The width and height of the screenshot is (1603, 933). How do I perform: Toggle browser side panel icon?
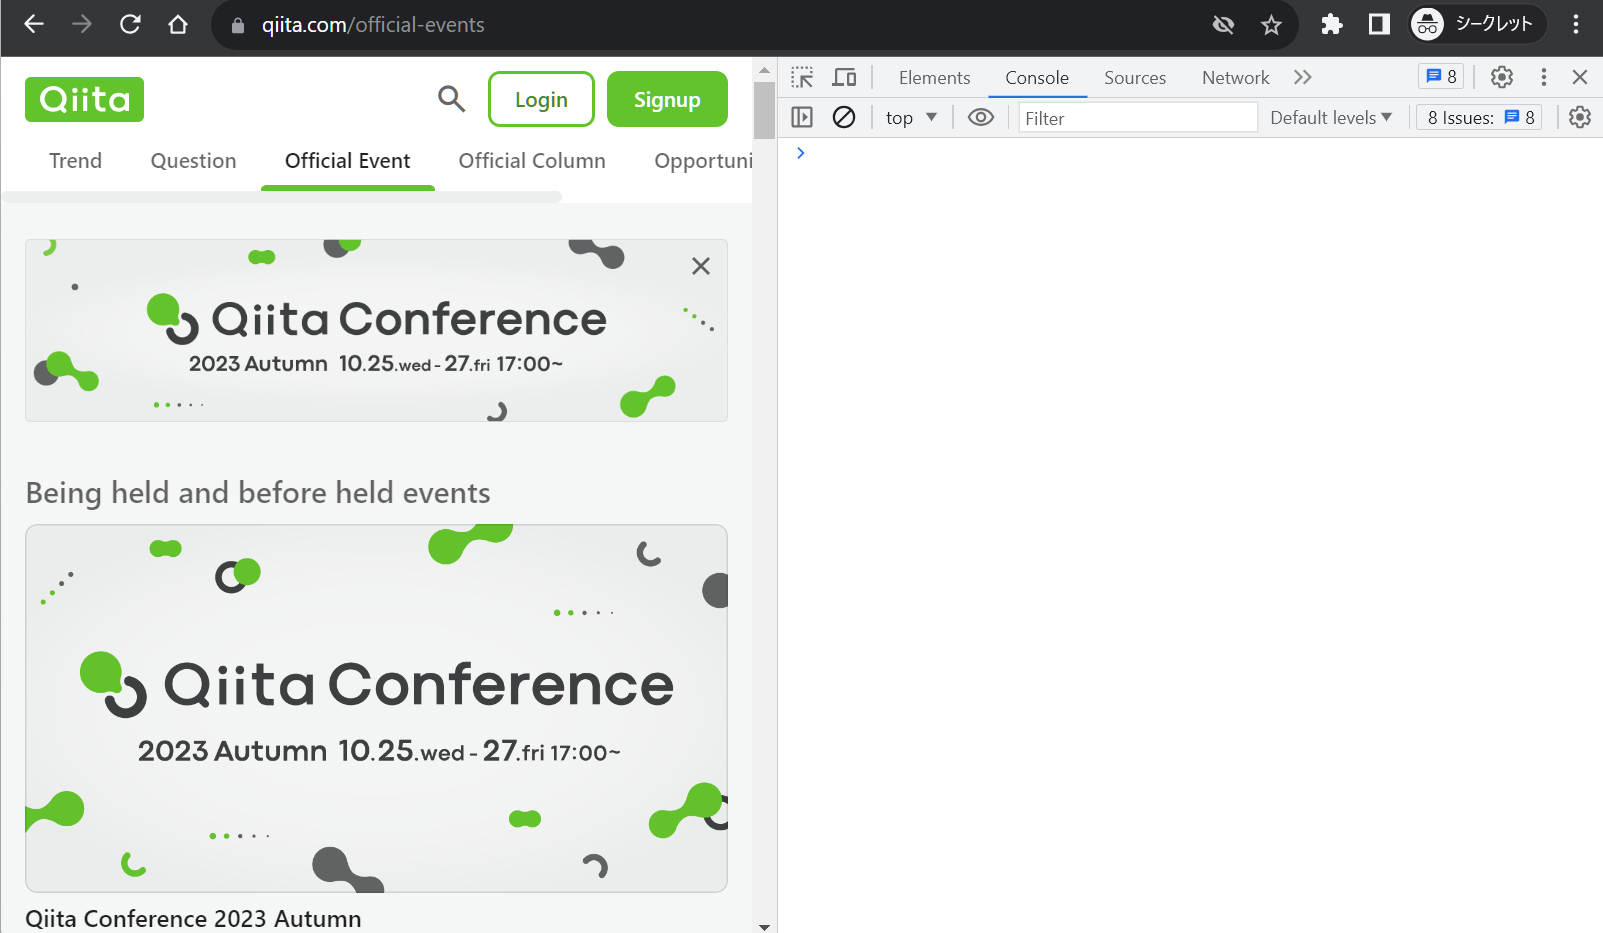[x=1379, y=24]
